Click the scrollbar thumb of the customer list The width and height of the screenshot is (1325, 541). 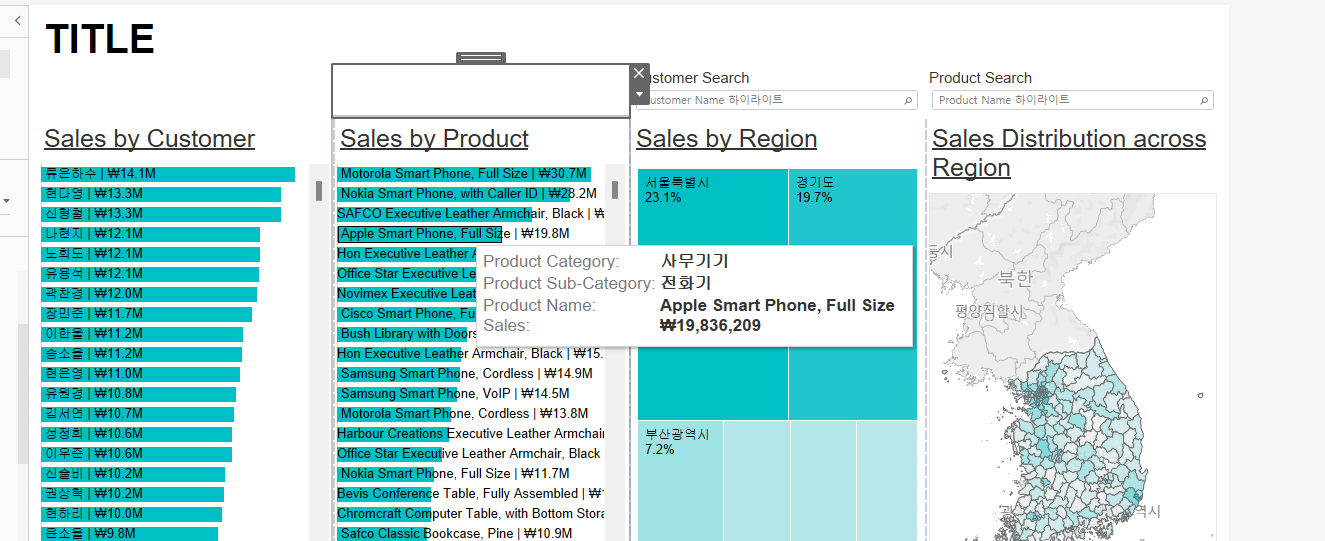pos(319,191)
